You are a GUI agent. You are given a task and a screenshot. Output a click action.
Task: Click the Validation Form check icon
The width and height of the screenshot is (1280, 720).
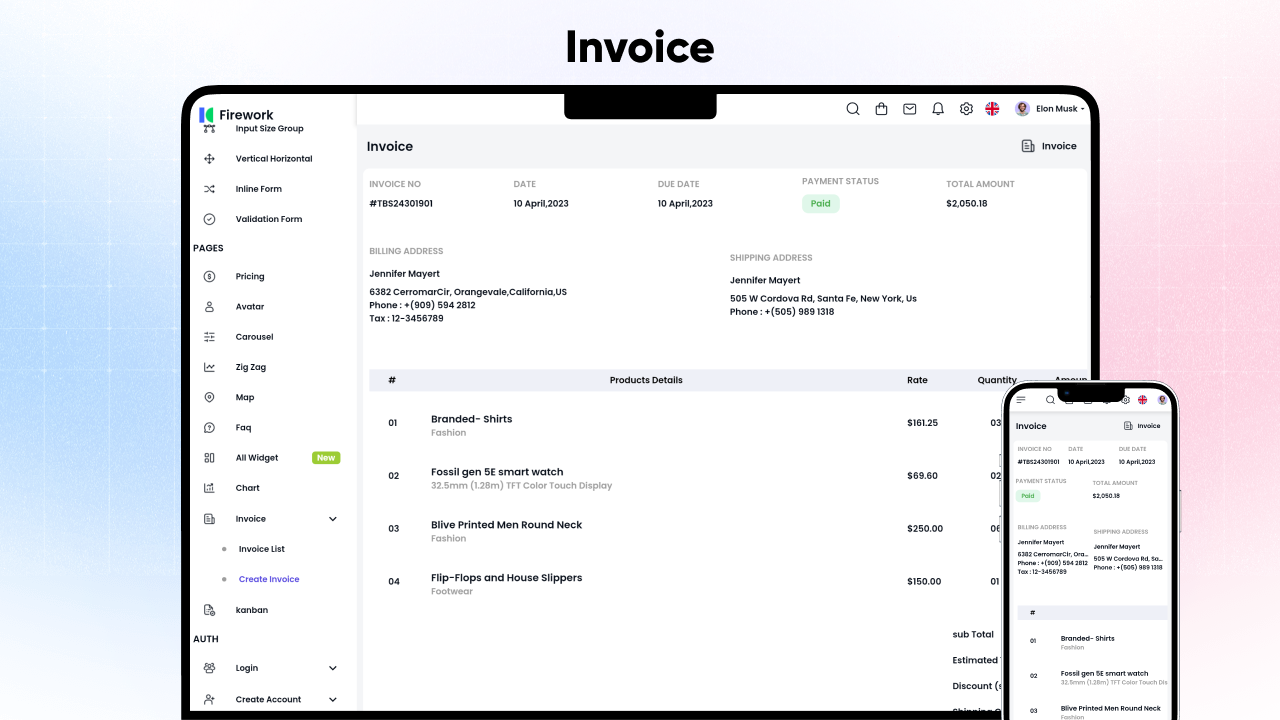coord(209,219)
